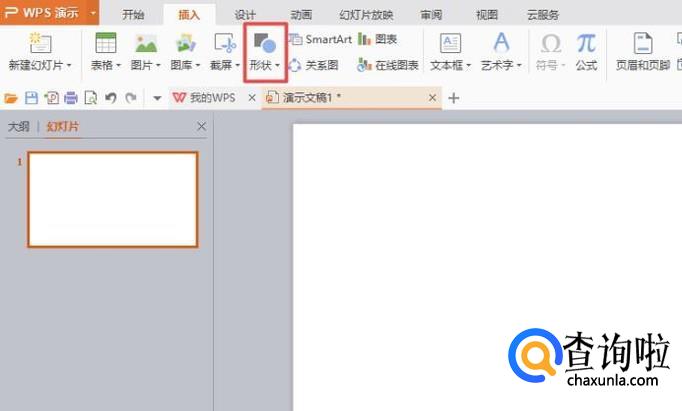Insert a 公式 formula

586,51
